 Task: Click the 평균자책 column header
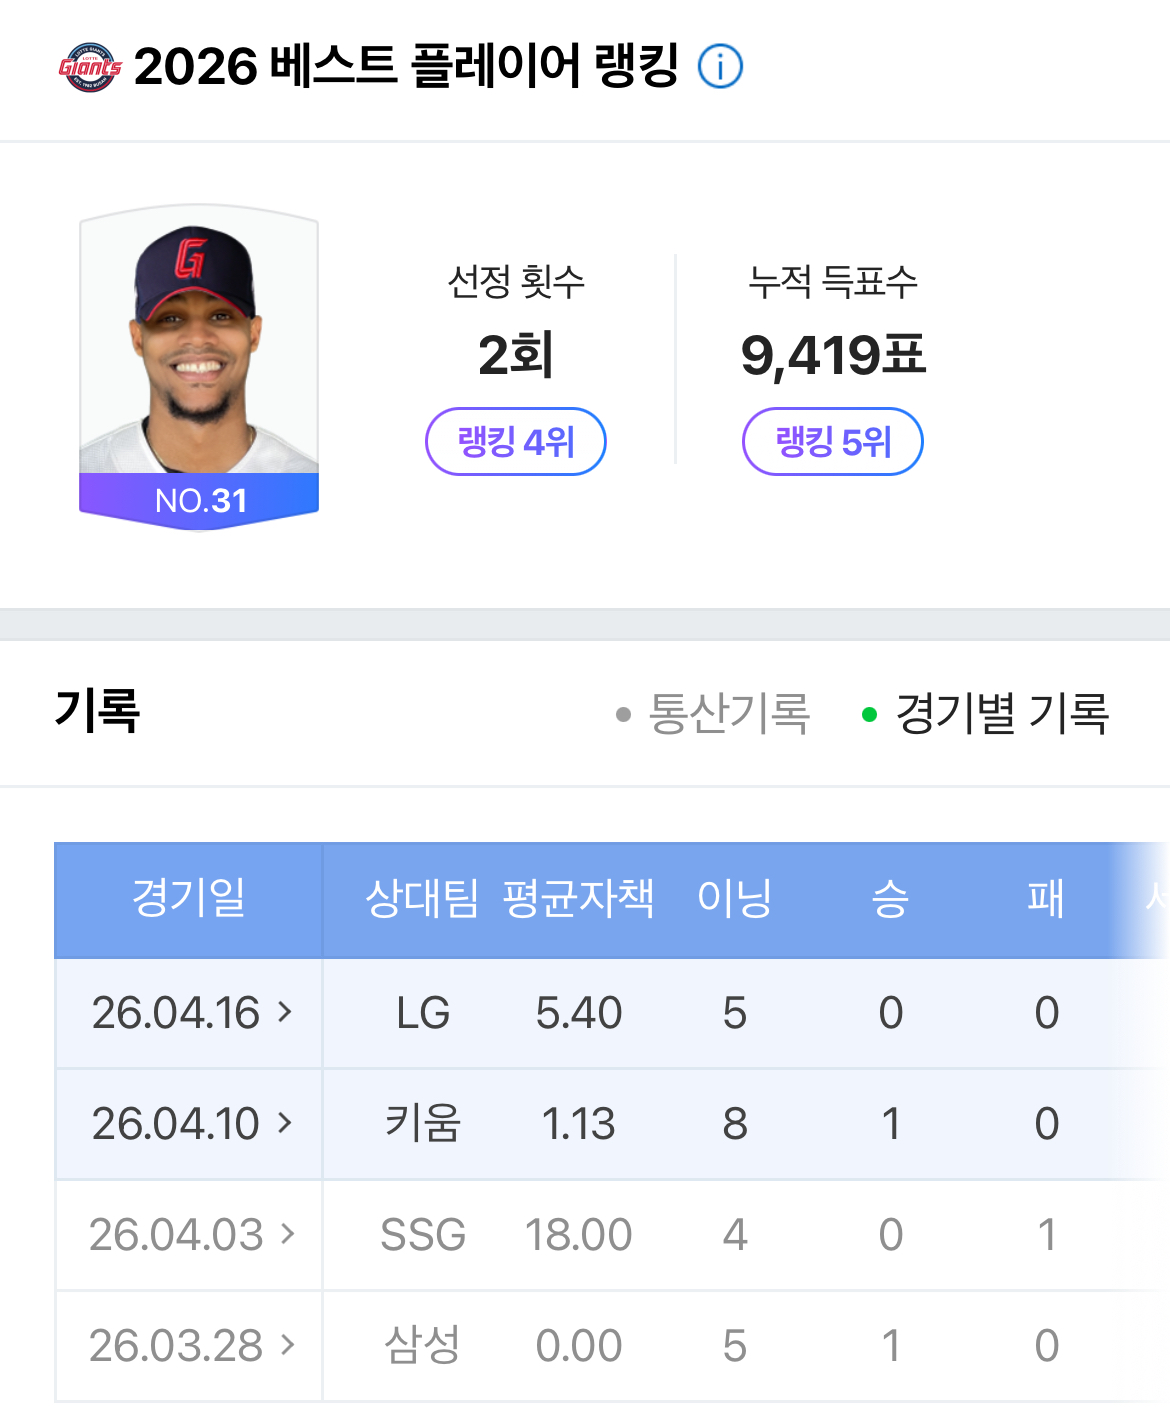pos(578,898)
